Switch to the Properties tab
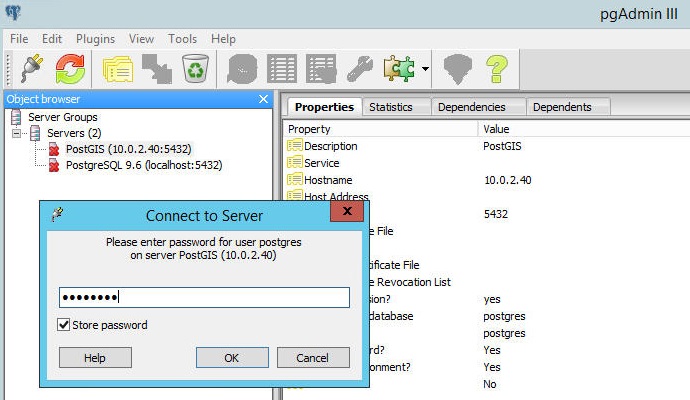The image size is (690, 400). click(x=324, y=107)
